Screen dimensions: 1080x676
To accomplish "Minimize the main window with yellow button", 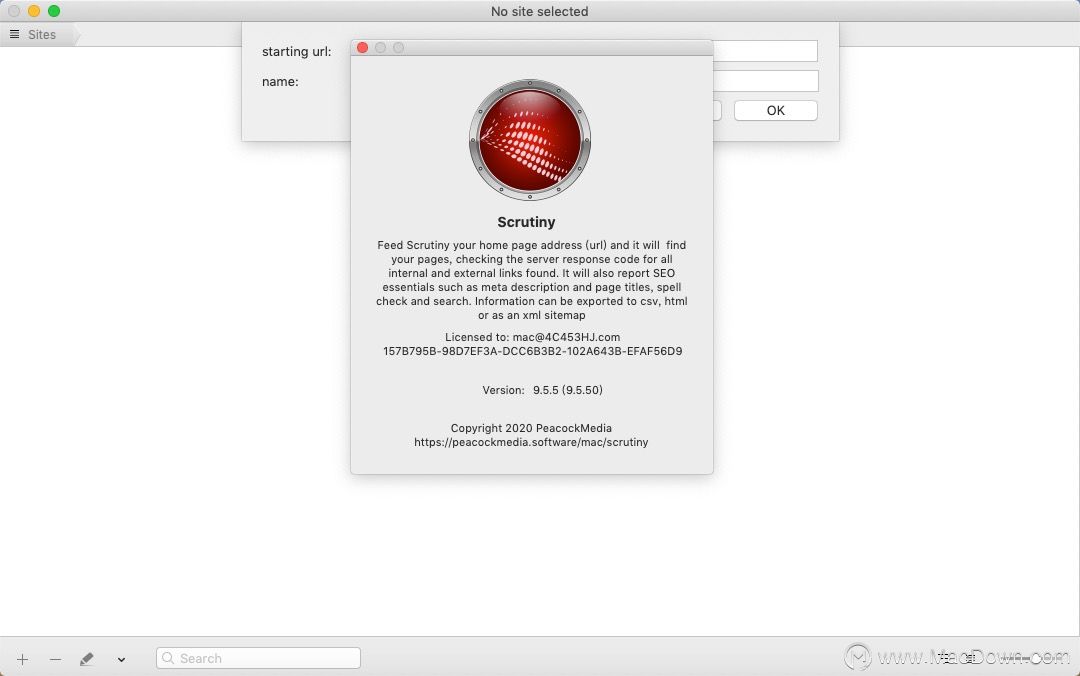I will pos(34,11).
